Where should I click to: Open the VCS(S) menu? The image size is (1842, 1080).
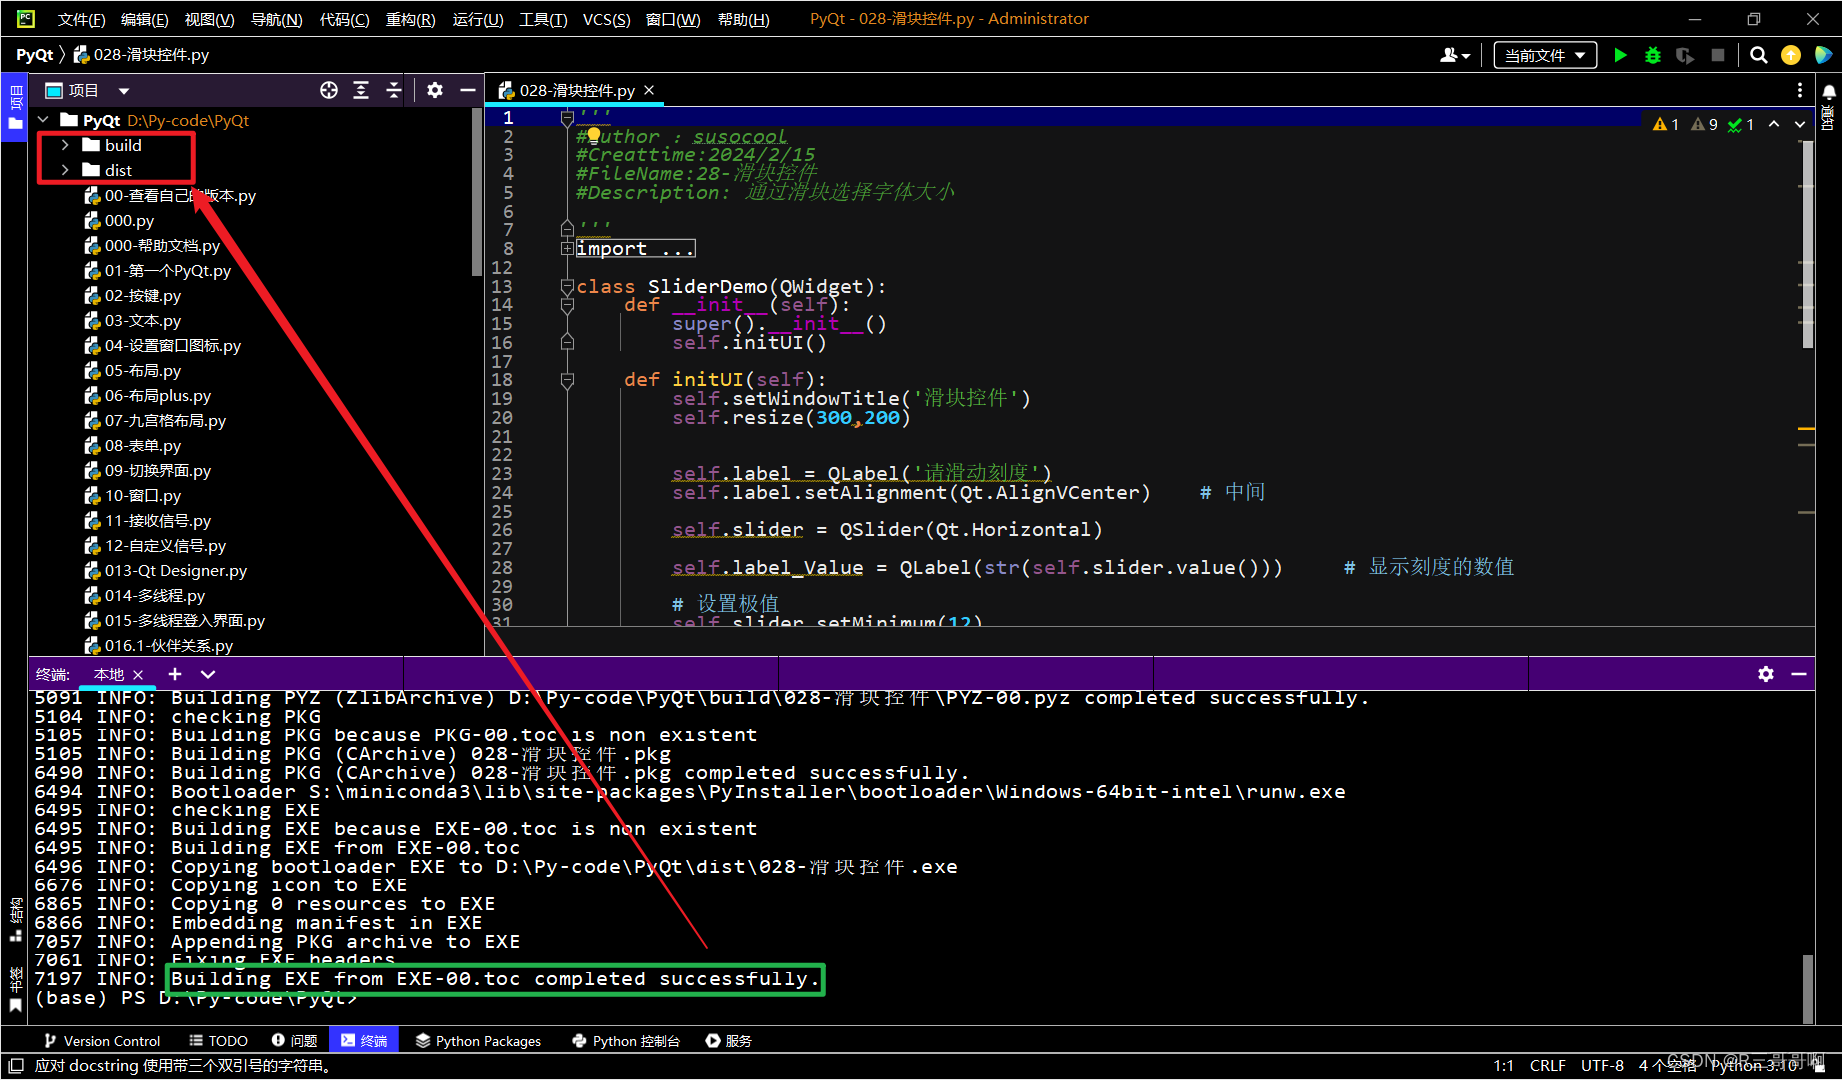point(606,19)
